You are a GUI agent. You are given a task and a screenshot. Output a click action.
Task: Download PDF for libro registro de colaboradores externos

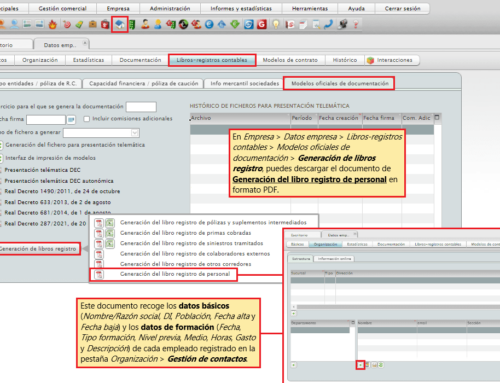click(x=99, y=254)
